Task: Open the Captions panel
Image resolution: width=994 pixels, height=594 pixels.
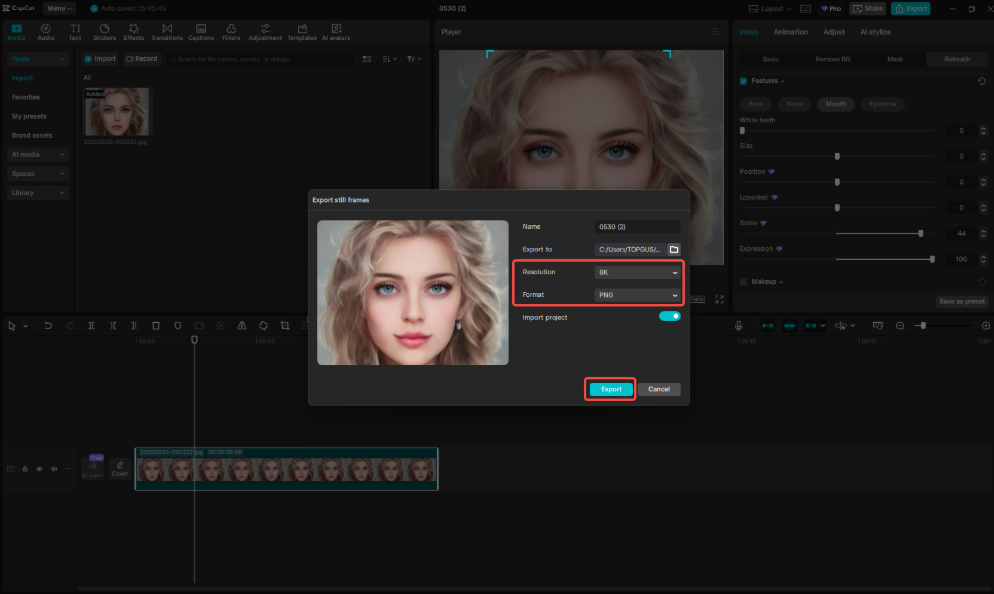Action: 200,31
